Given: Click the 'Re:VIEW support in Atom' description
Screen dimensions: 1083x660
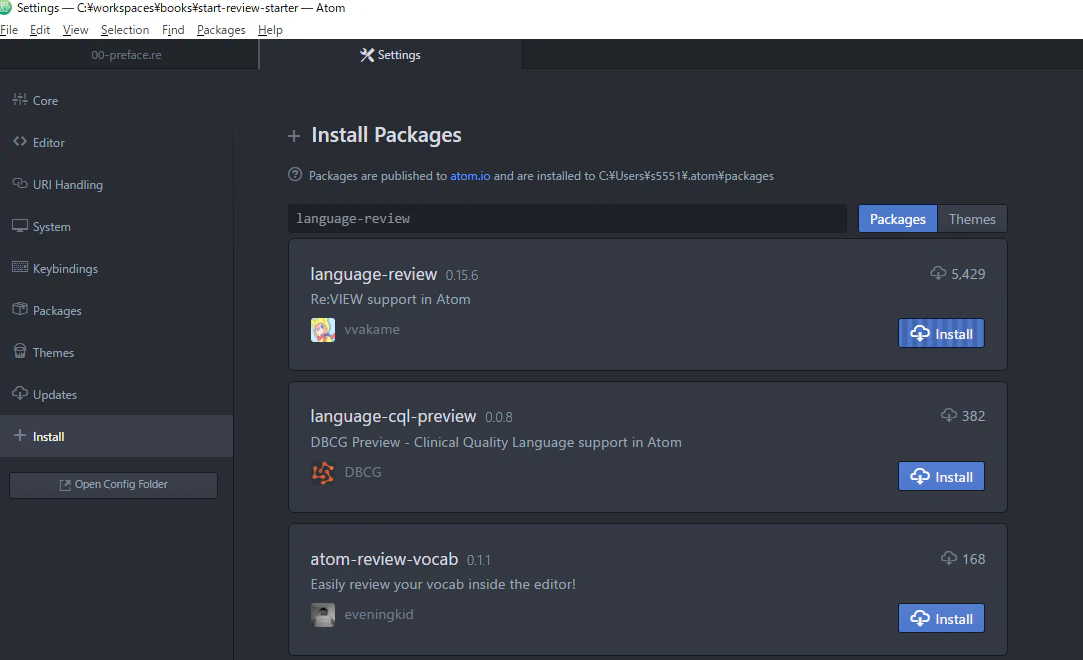Looking at the screenshot, I should (x=390, y=300).
